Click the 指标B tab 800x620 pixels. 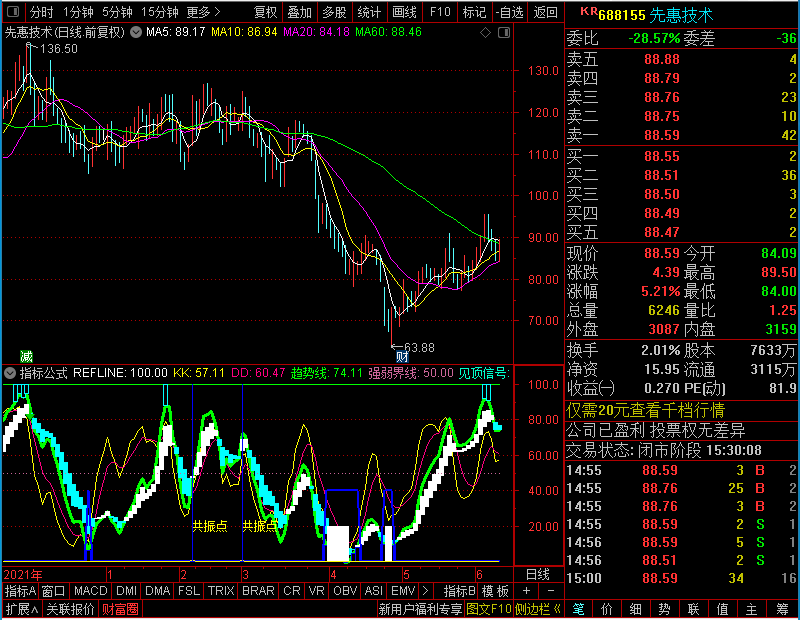(460, 591)
